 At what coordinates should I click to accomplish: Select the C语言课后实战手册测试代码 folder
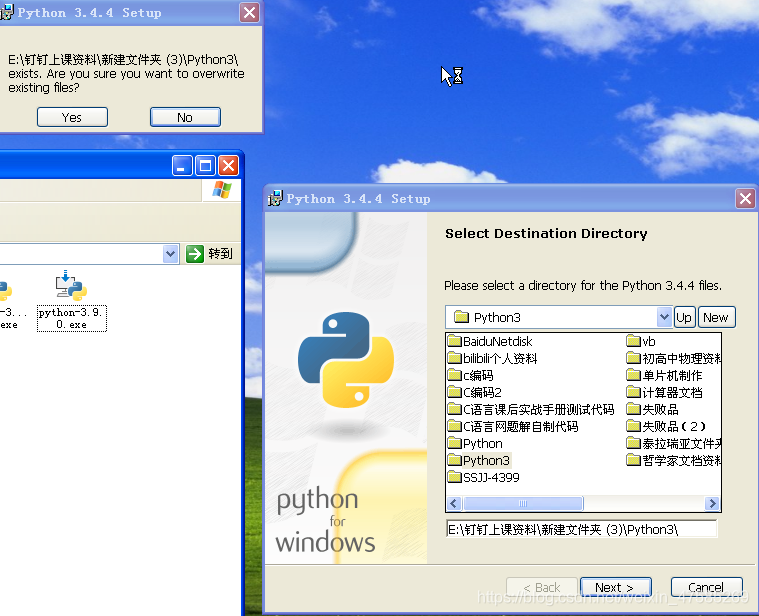click(531, 409)
